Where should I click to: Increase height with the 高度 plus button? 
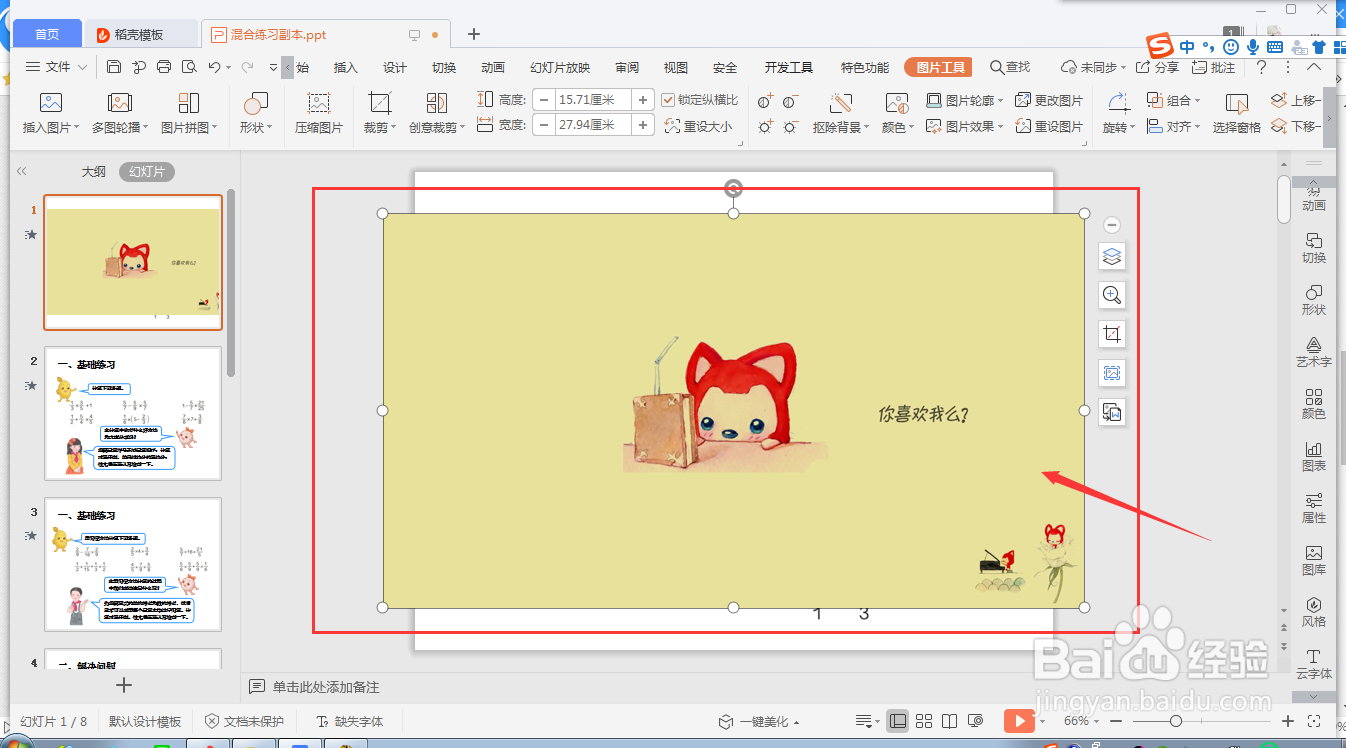pyautogui.click(x=644, y=100)
